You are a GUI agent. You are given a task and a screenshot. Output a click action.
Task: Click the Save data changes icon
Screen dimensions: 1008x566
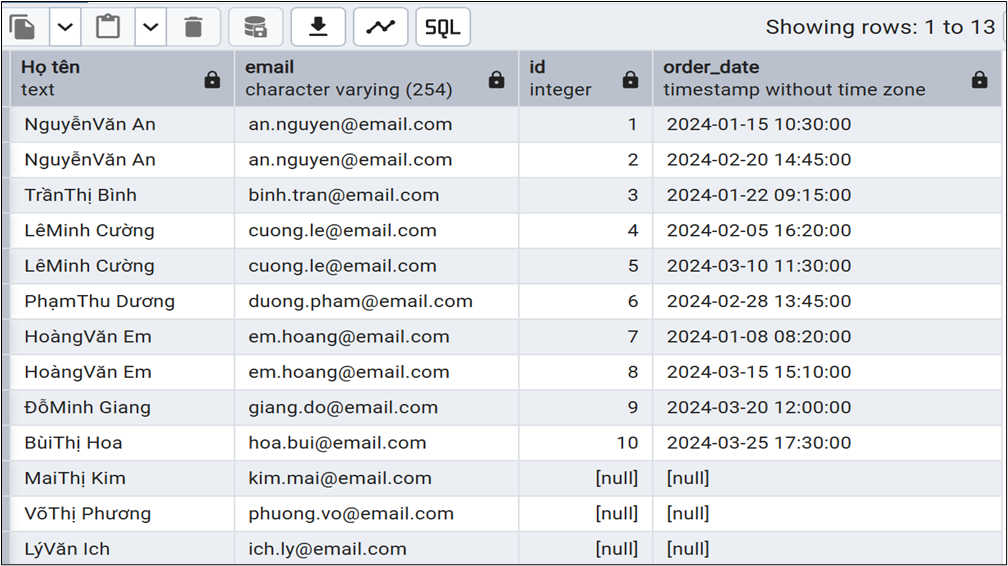(256, 27)
